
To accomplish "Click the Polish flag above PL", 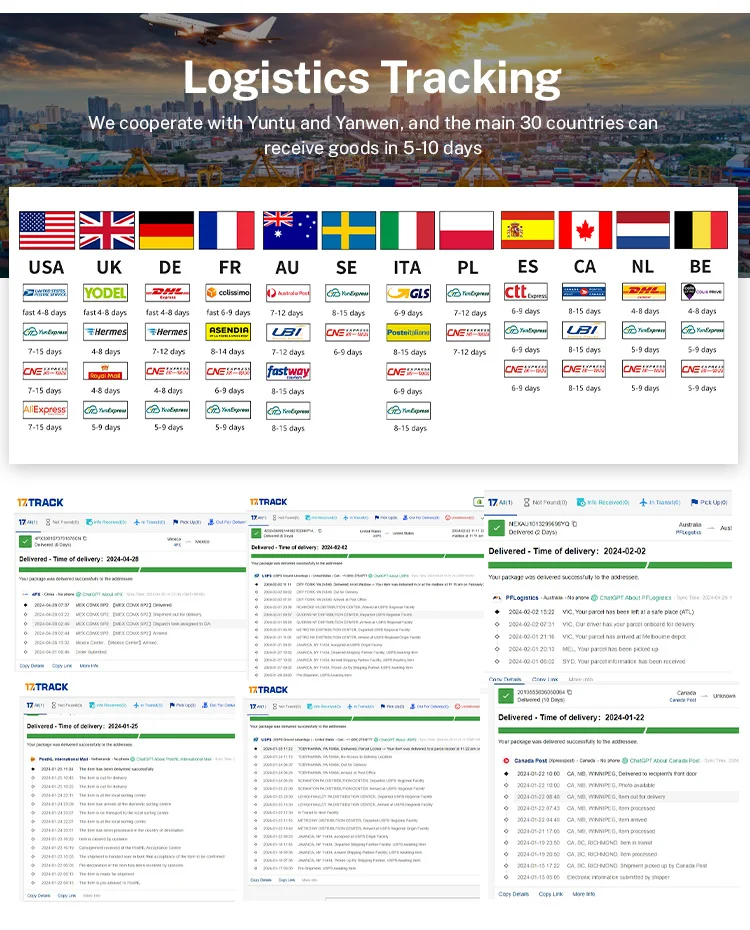I will [x=466, y=230].
